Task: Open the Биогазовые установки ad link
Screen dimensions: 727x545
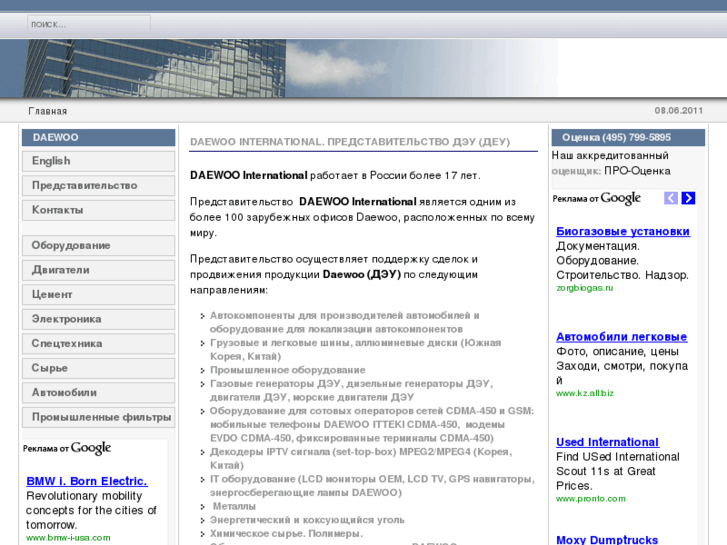Action: tap(623, 231)
